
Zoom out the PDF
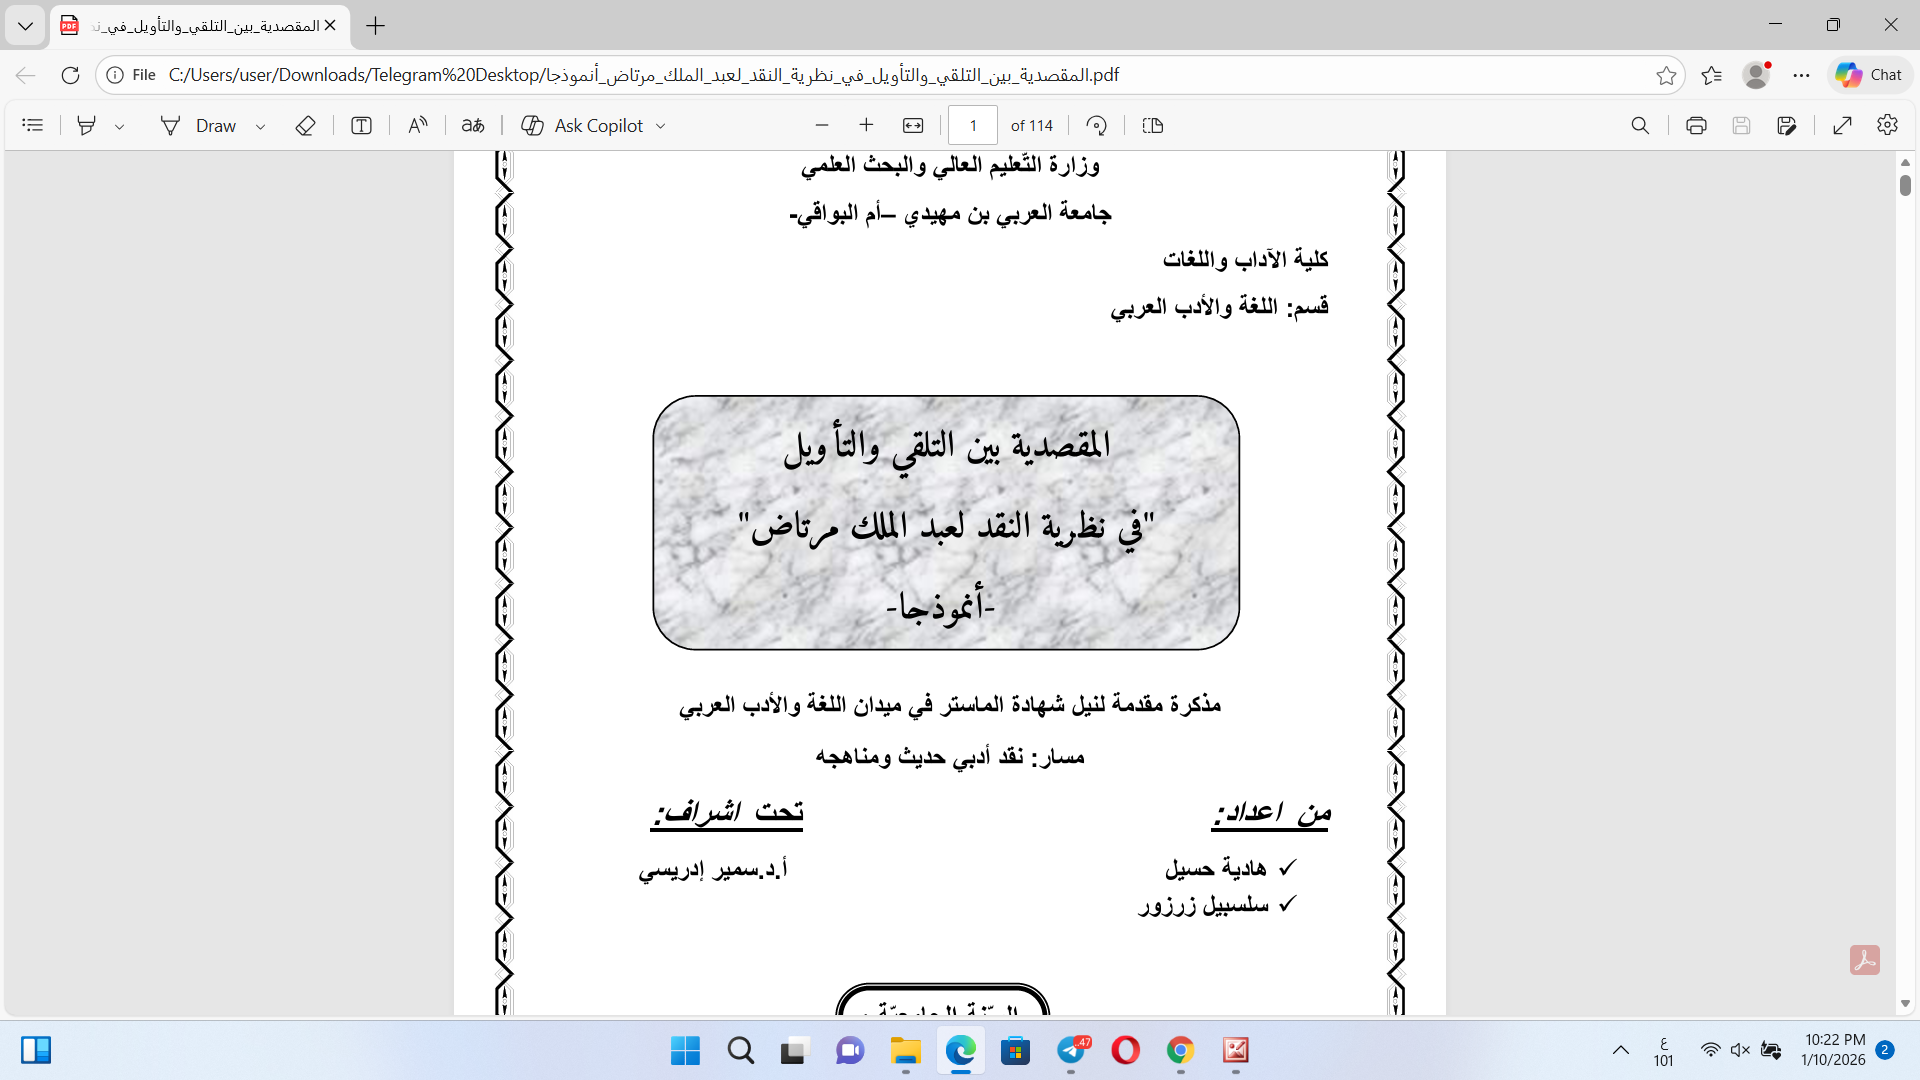click(x=822, y=125)
